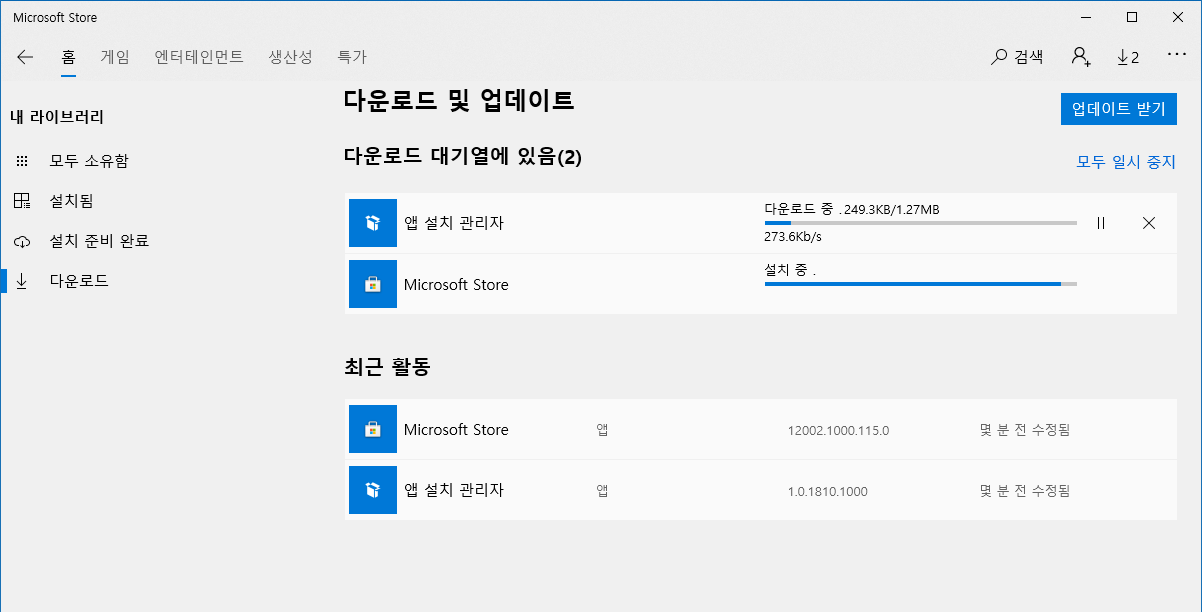The image size is (1202, 612).
Task: Click the 앱 설치 관리자 download progress bar
Action: pyautogui.click(x=921, y=223)
